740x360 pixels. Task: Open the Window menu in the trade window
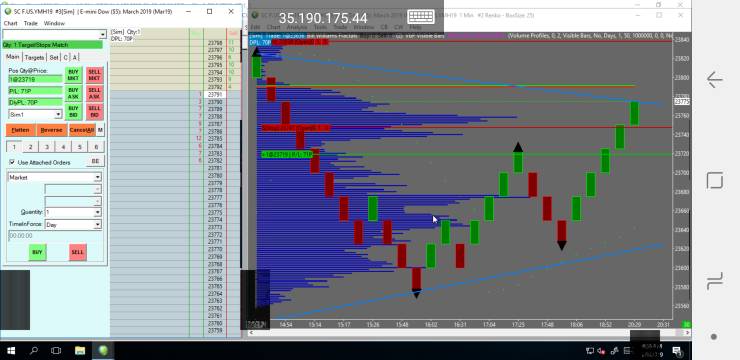click(54, 23)
